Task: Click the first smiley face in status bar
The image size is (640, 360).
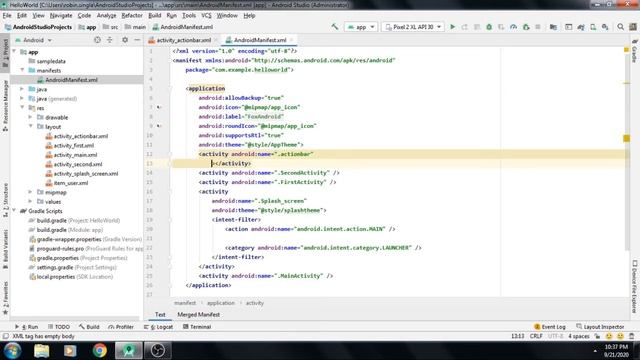Action: click(x=609, y=336)
